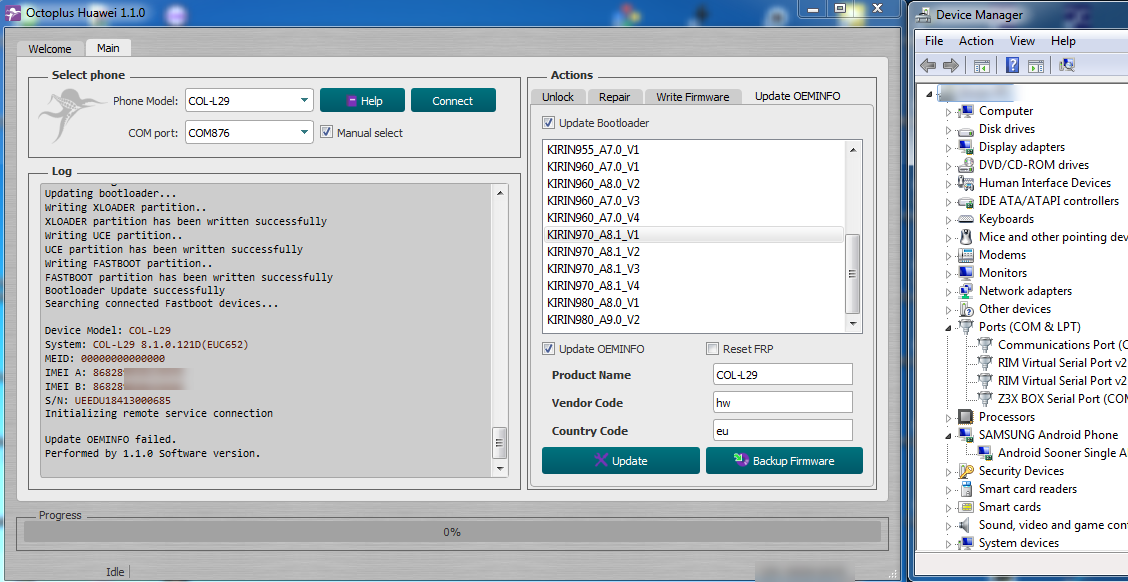Select Monitors icon in device tree
The image size is (1128, 582).
pyautogui.click(x=966, y=273)
